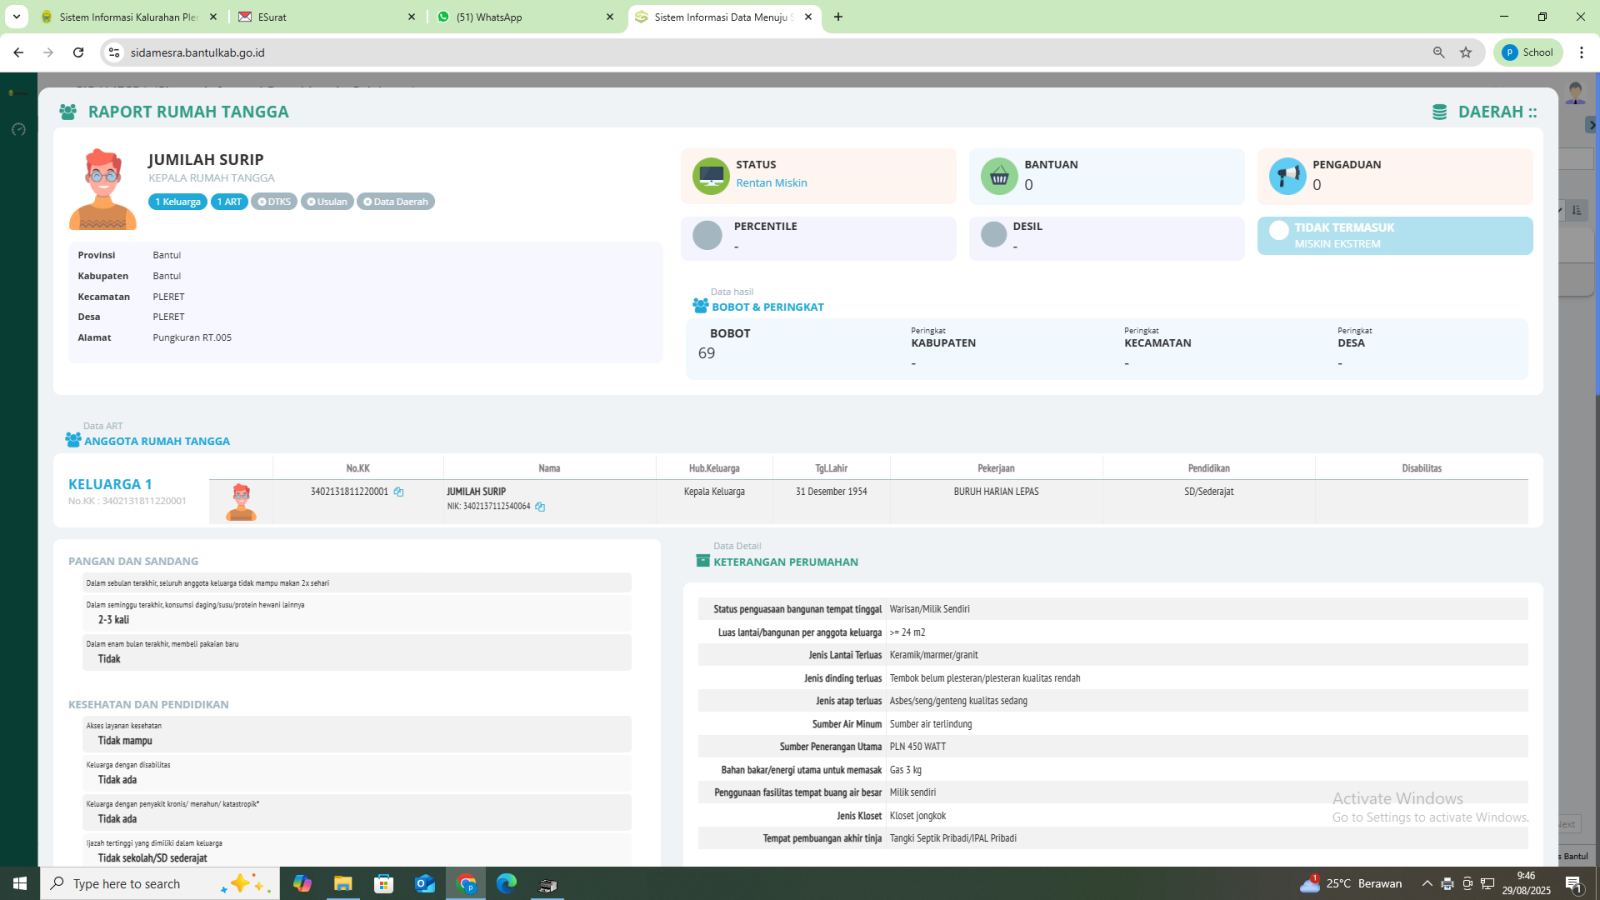Click the green monitor Status icon

point(711,177)
